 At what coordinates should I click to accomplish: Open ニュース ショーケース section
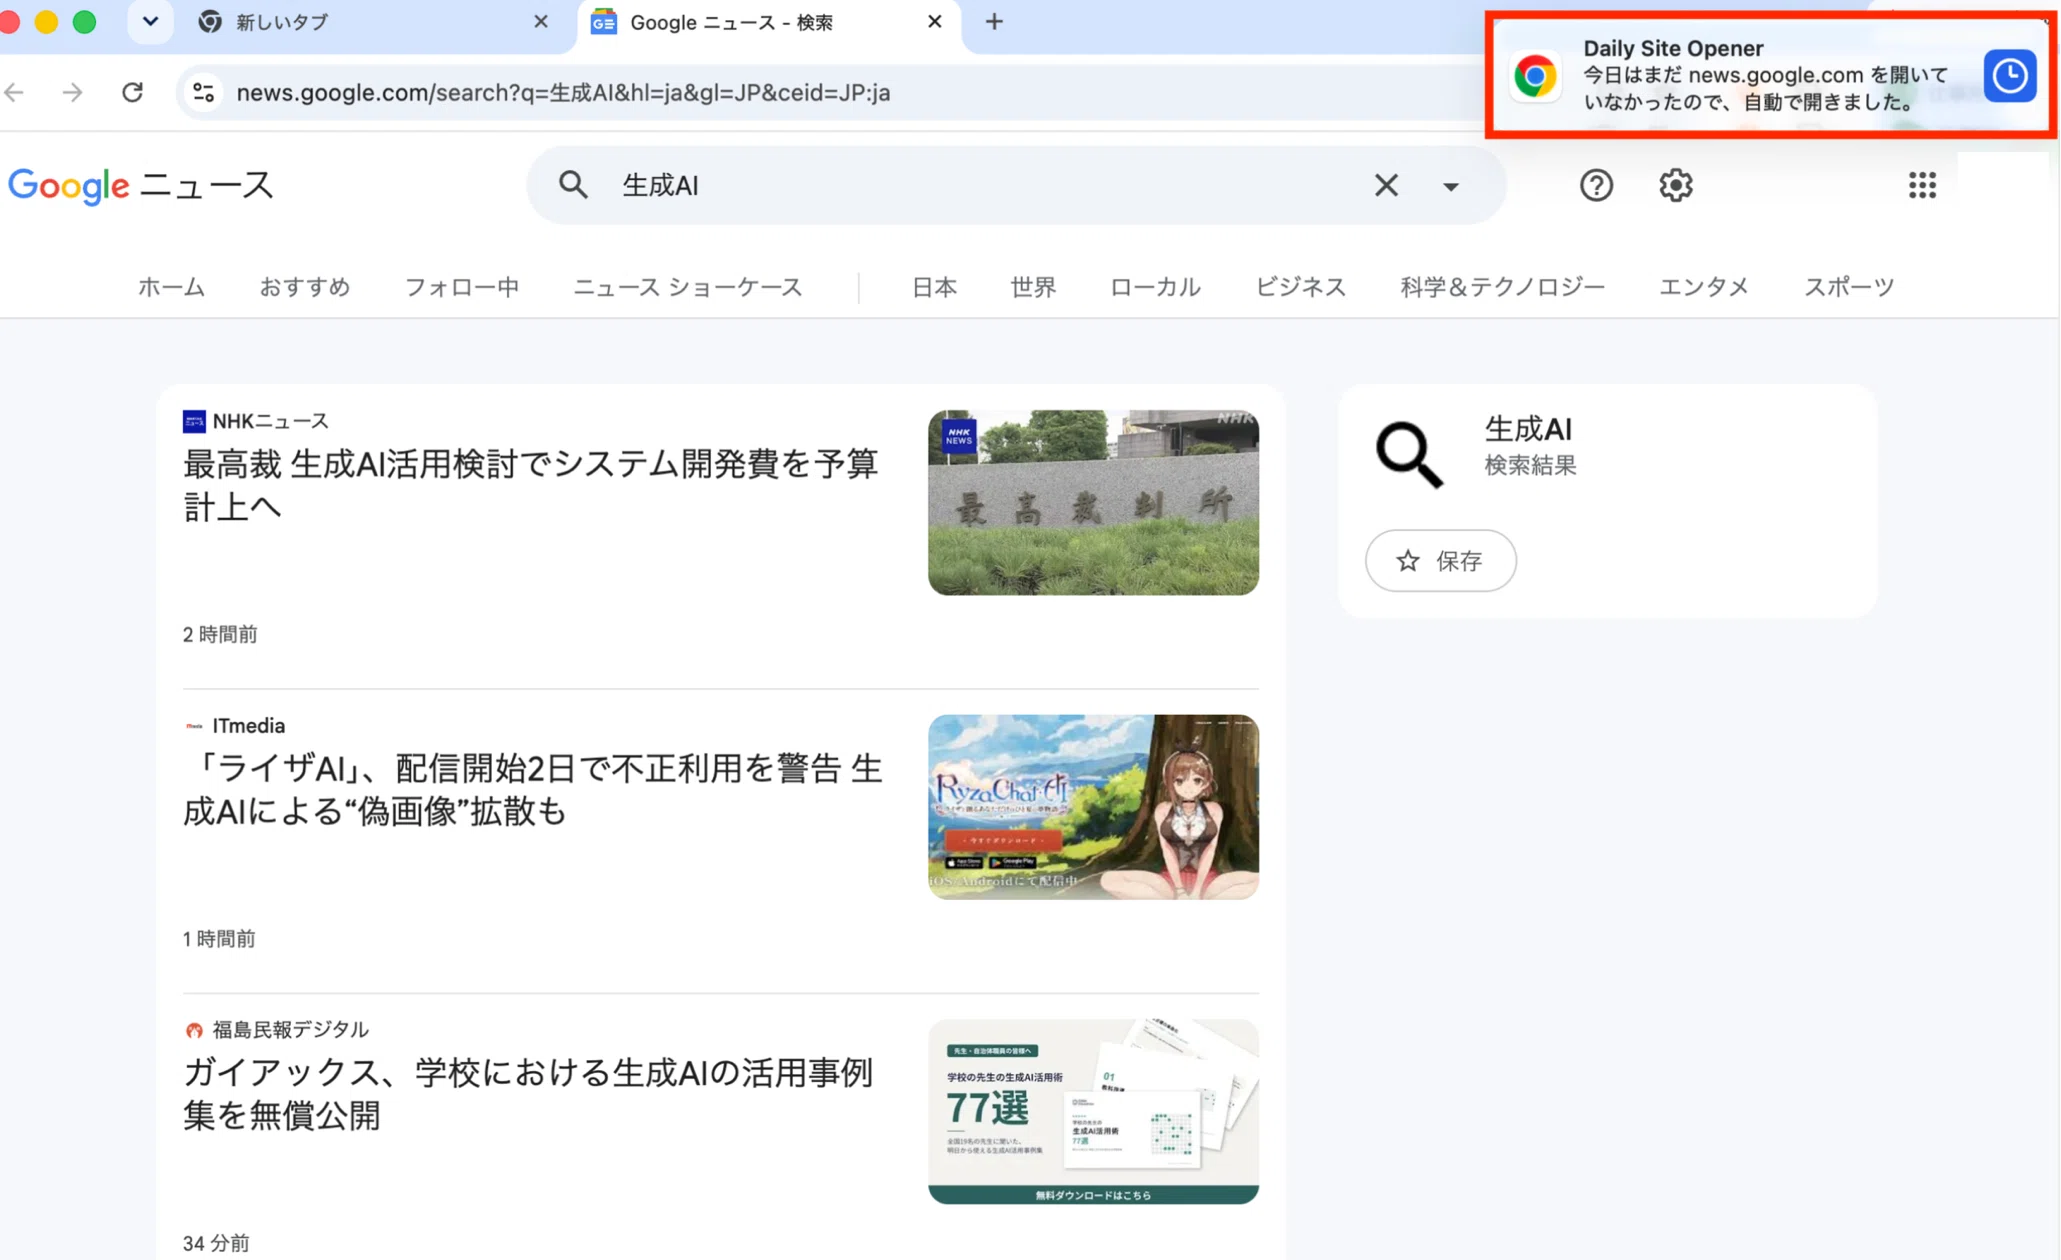pyautogui.click(x=688, y=287)
